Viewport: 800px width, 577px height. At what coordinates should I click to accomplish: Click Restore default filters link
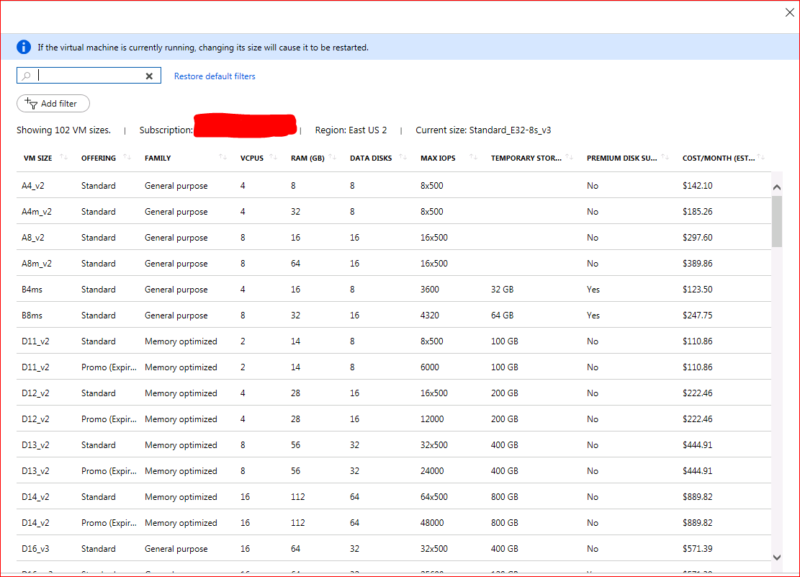pos(214,77)
